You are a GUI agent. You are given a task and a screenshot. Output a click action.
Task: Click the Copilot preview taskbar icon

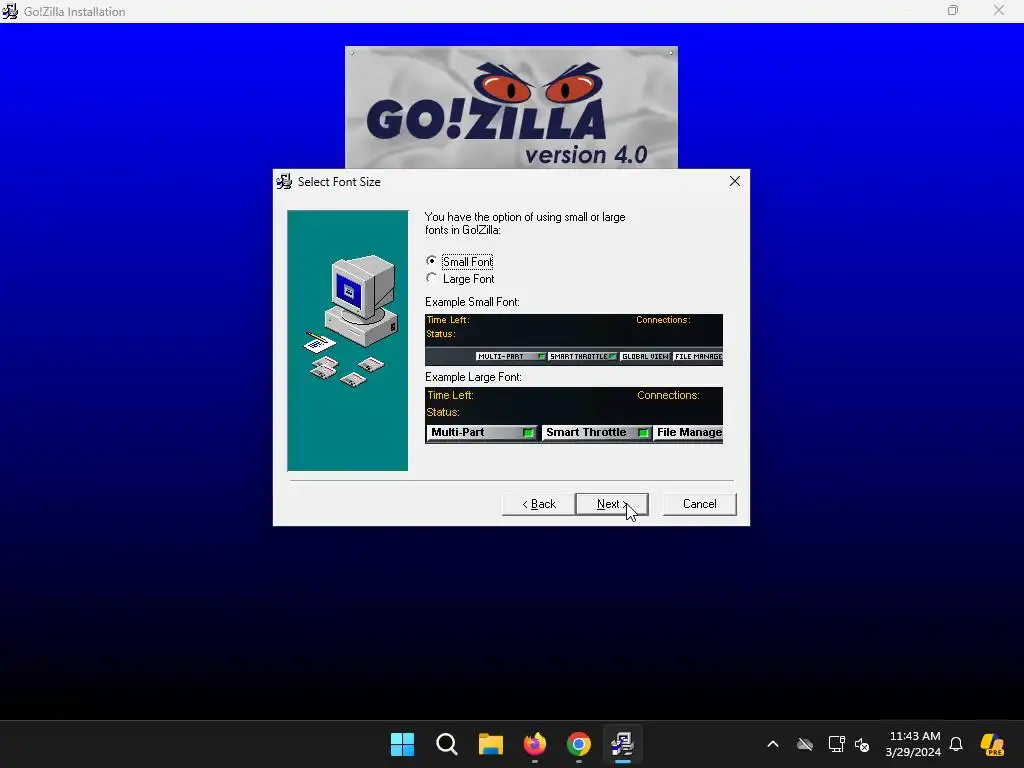coord(992,744)
